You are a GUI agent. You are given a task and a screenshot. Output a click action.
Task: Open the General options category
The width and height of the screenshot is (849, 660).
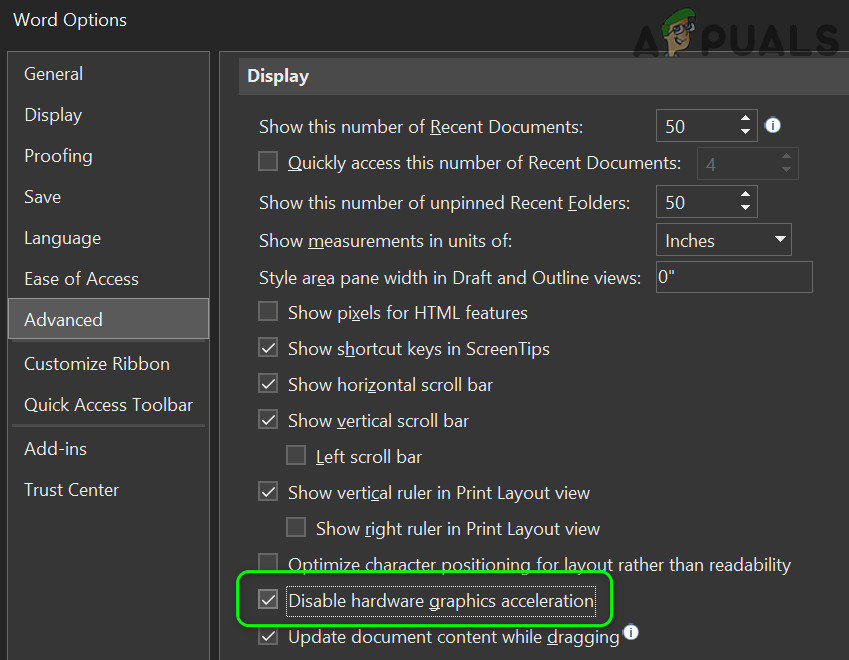click(108, 74)
